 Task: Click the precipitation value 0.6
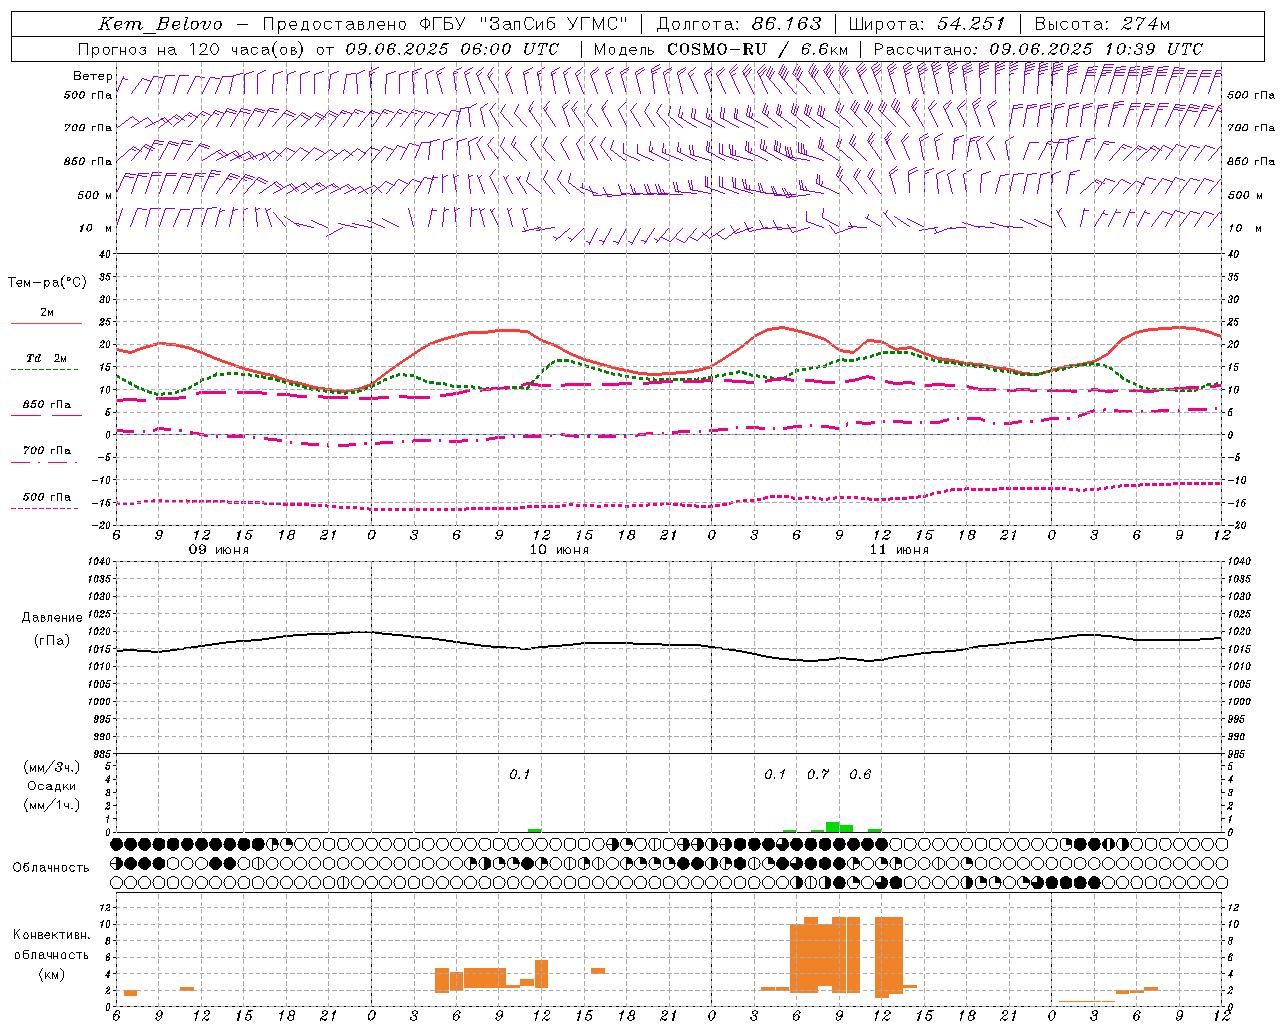point(860,774)
